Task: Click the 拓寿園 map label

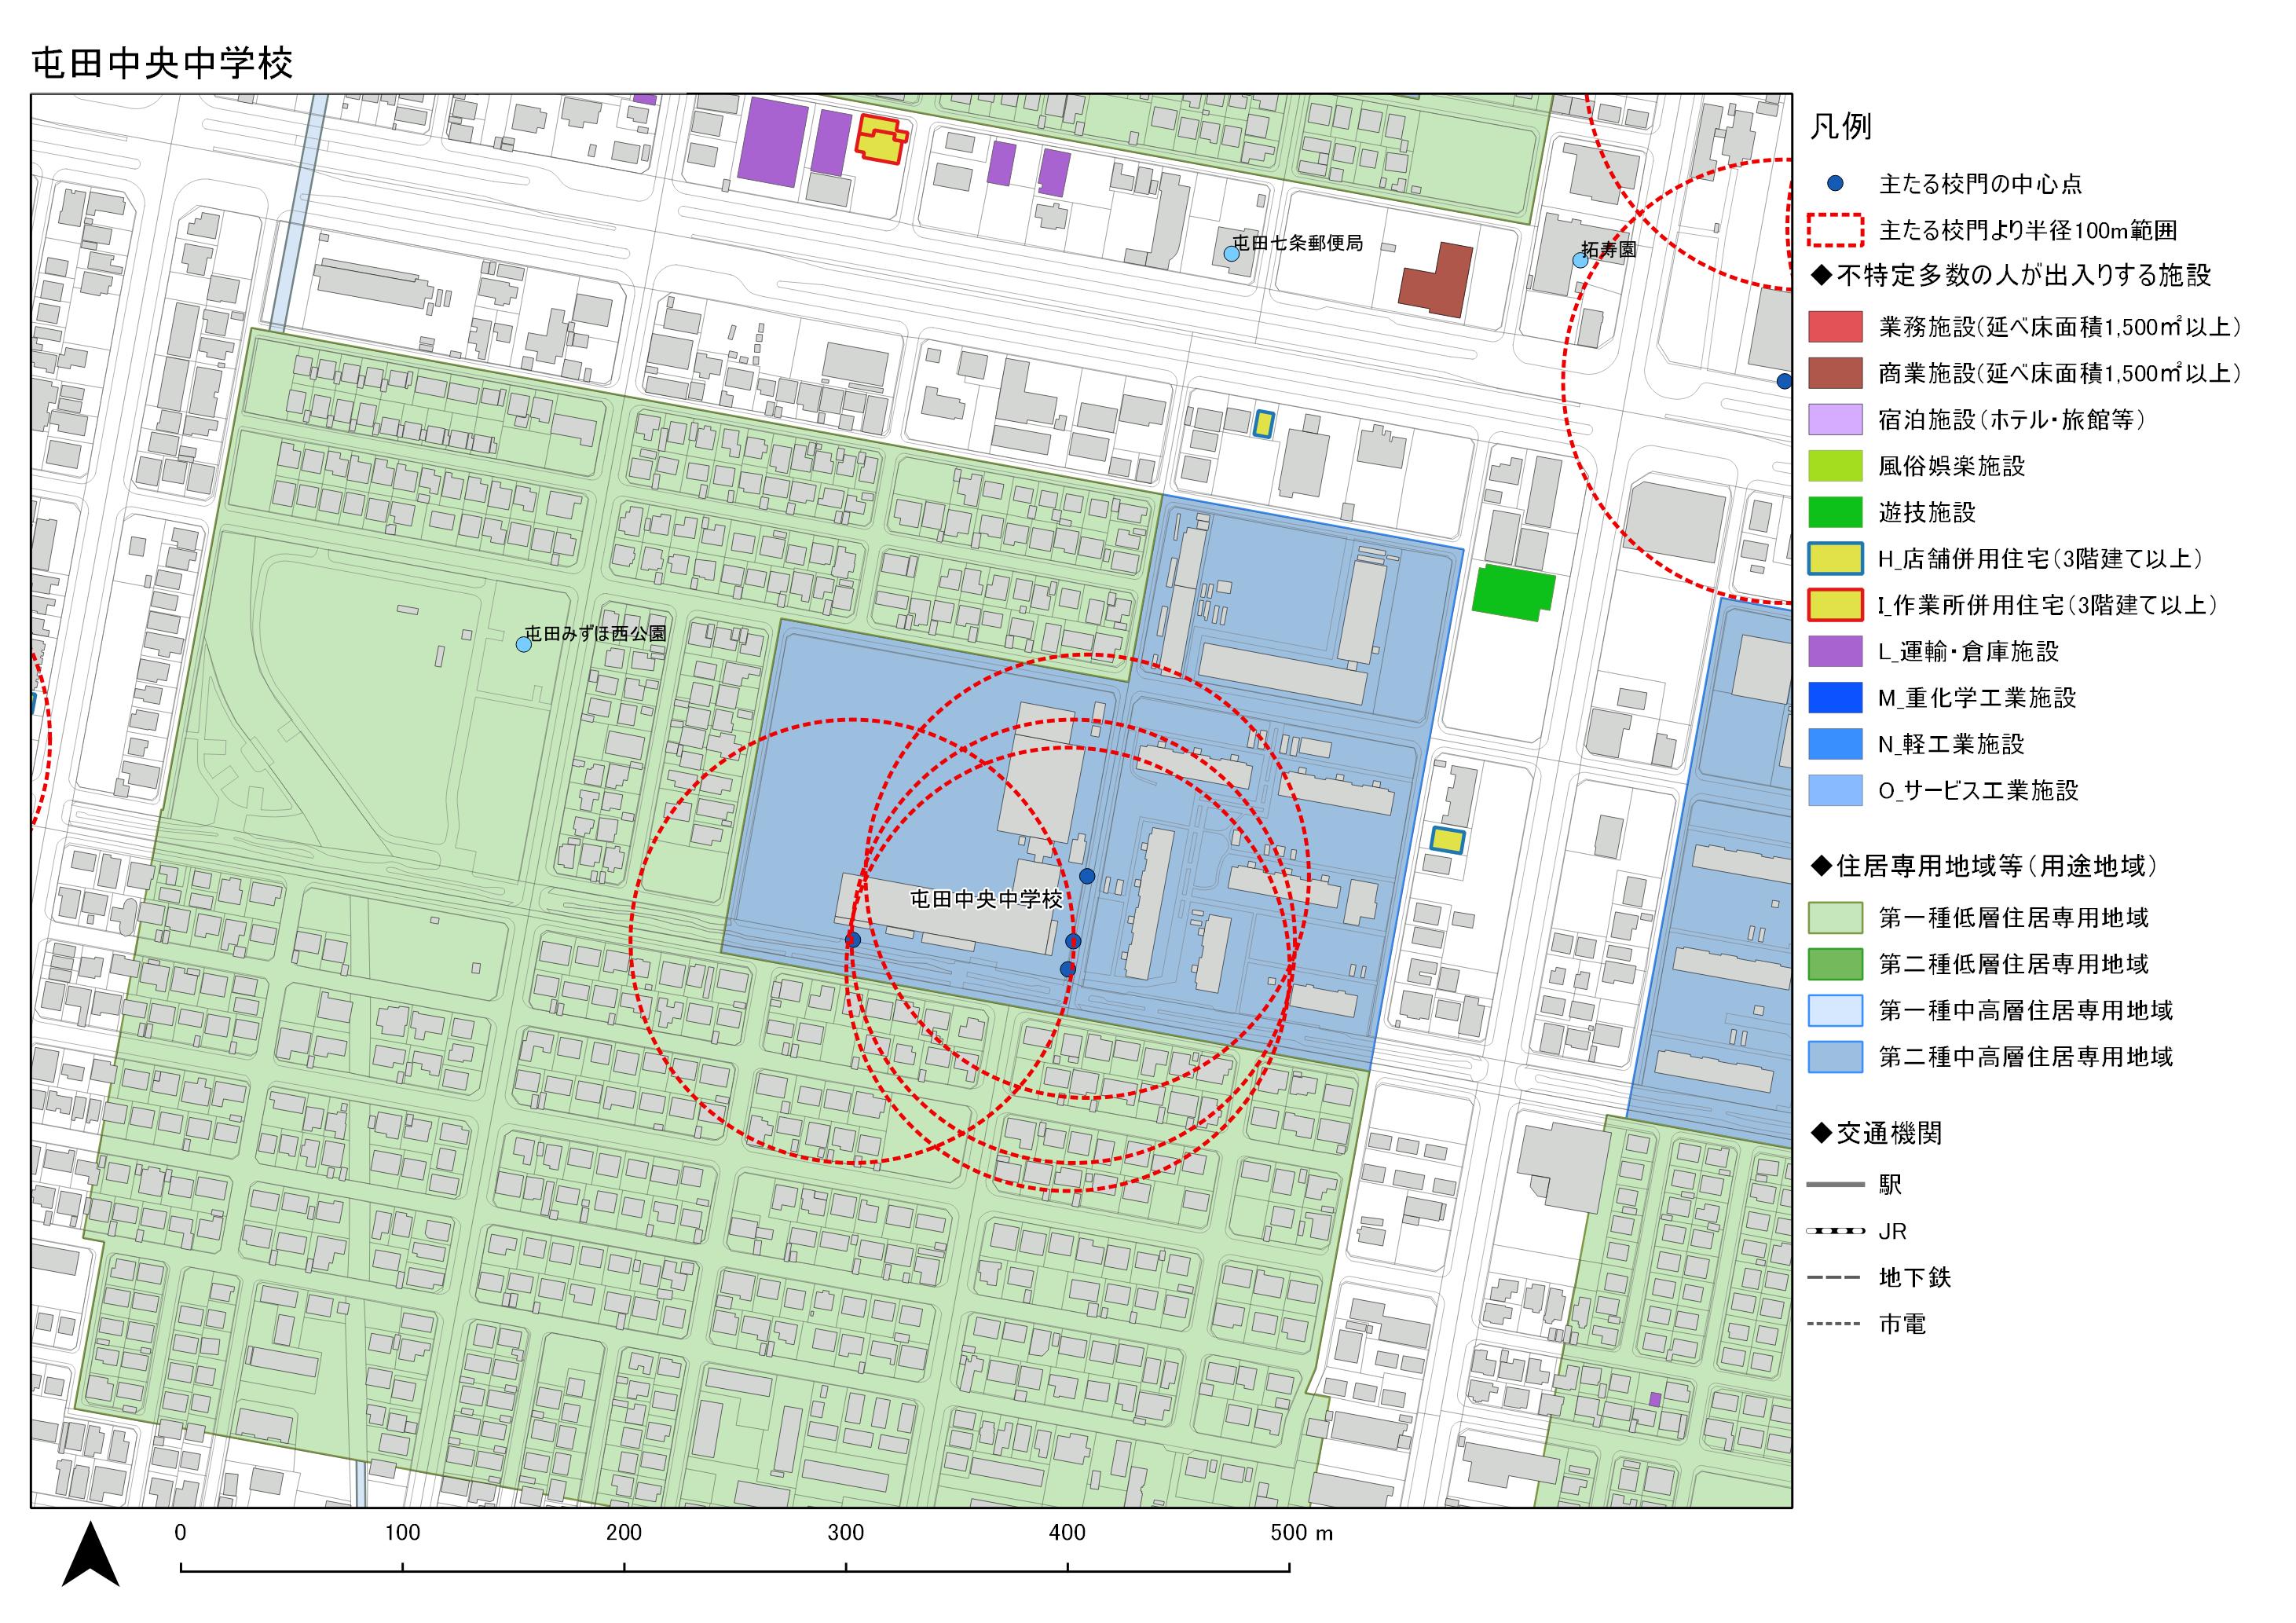Action: pos(1609,249)
